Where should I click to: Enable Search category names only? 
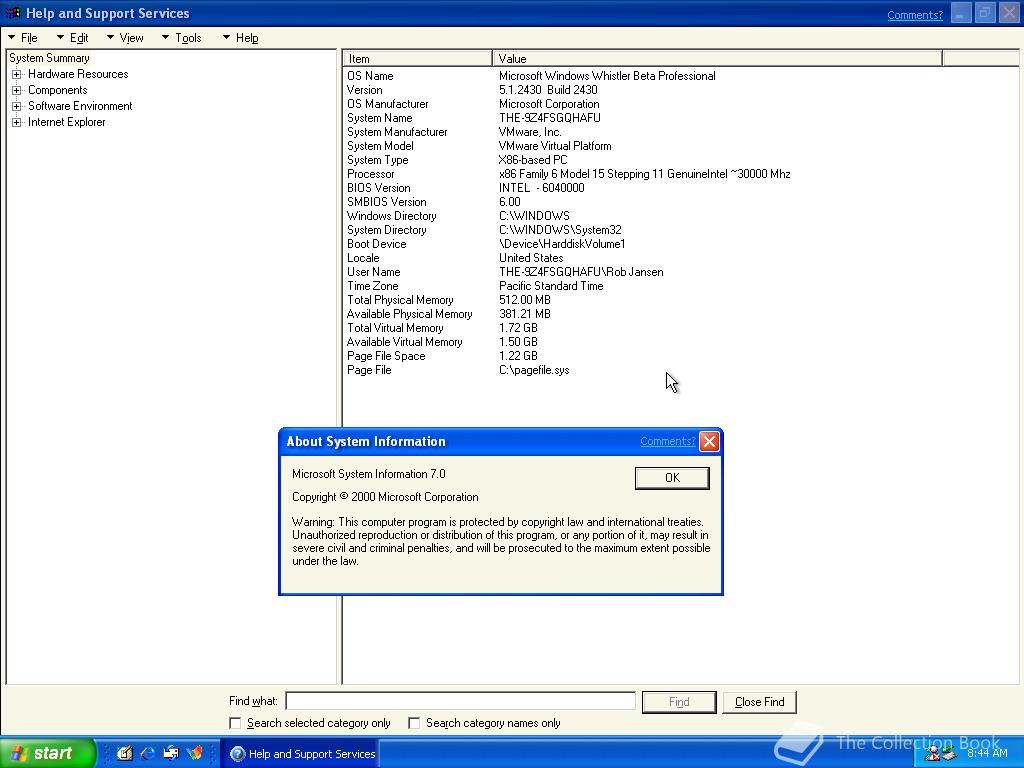[x=414, y=723]
